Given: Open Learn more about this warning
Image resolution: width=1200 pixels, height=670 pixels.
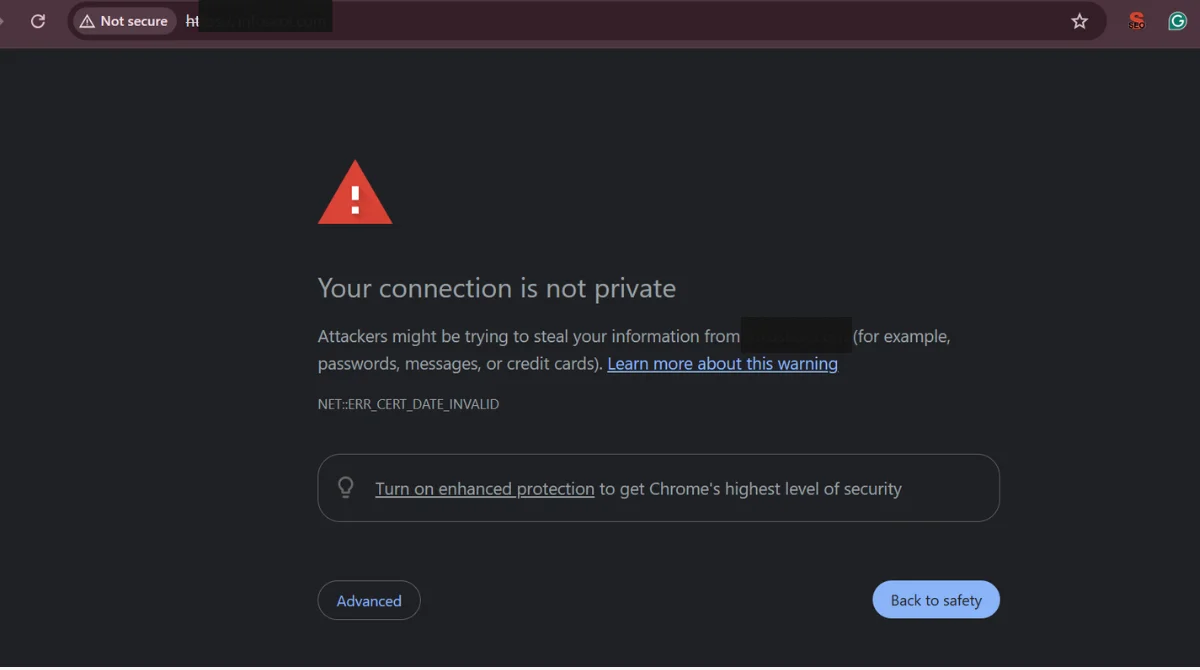Looking at the screenshot, I should point(722,363).
